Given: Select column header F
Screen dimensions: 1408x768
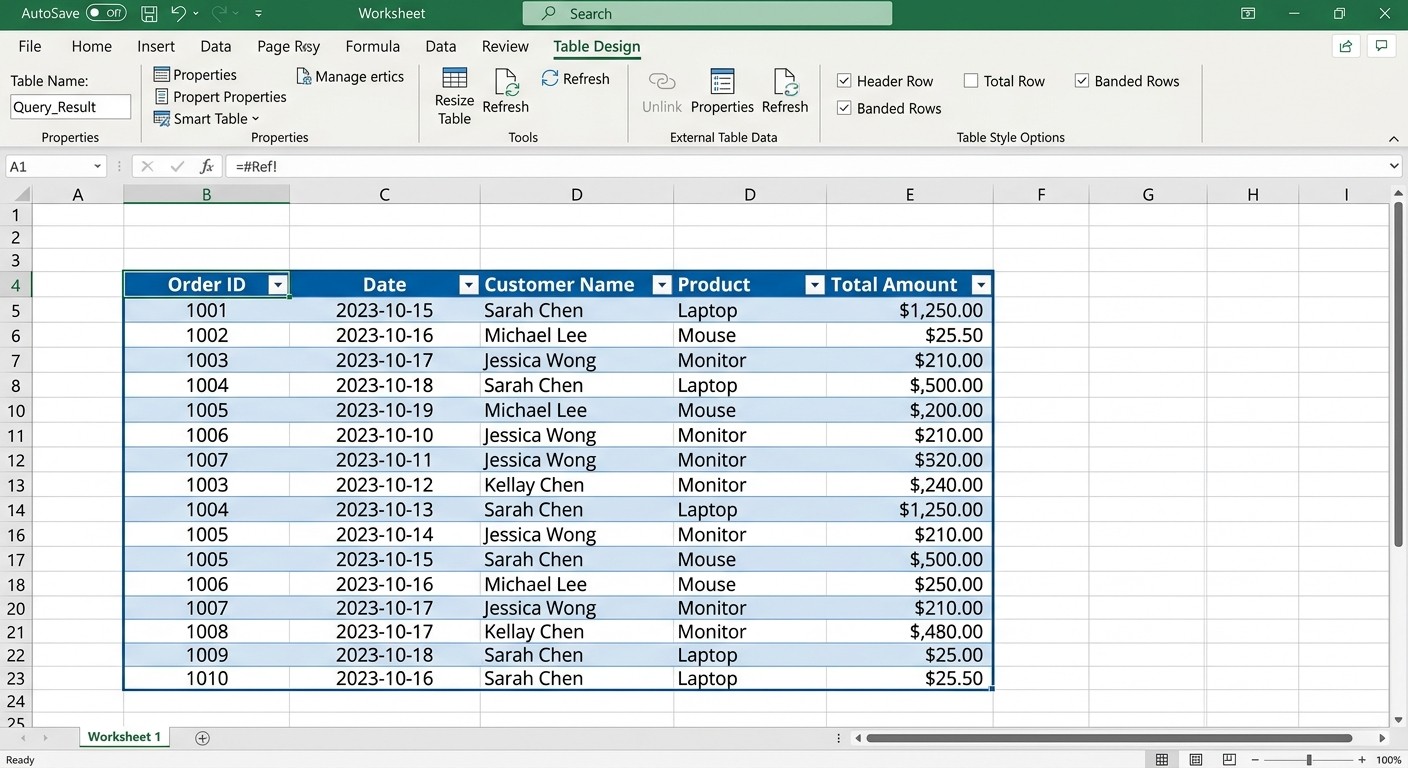Looking at the screenshot, I should (x=1041, y=195).
